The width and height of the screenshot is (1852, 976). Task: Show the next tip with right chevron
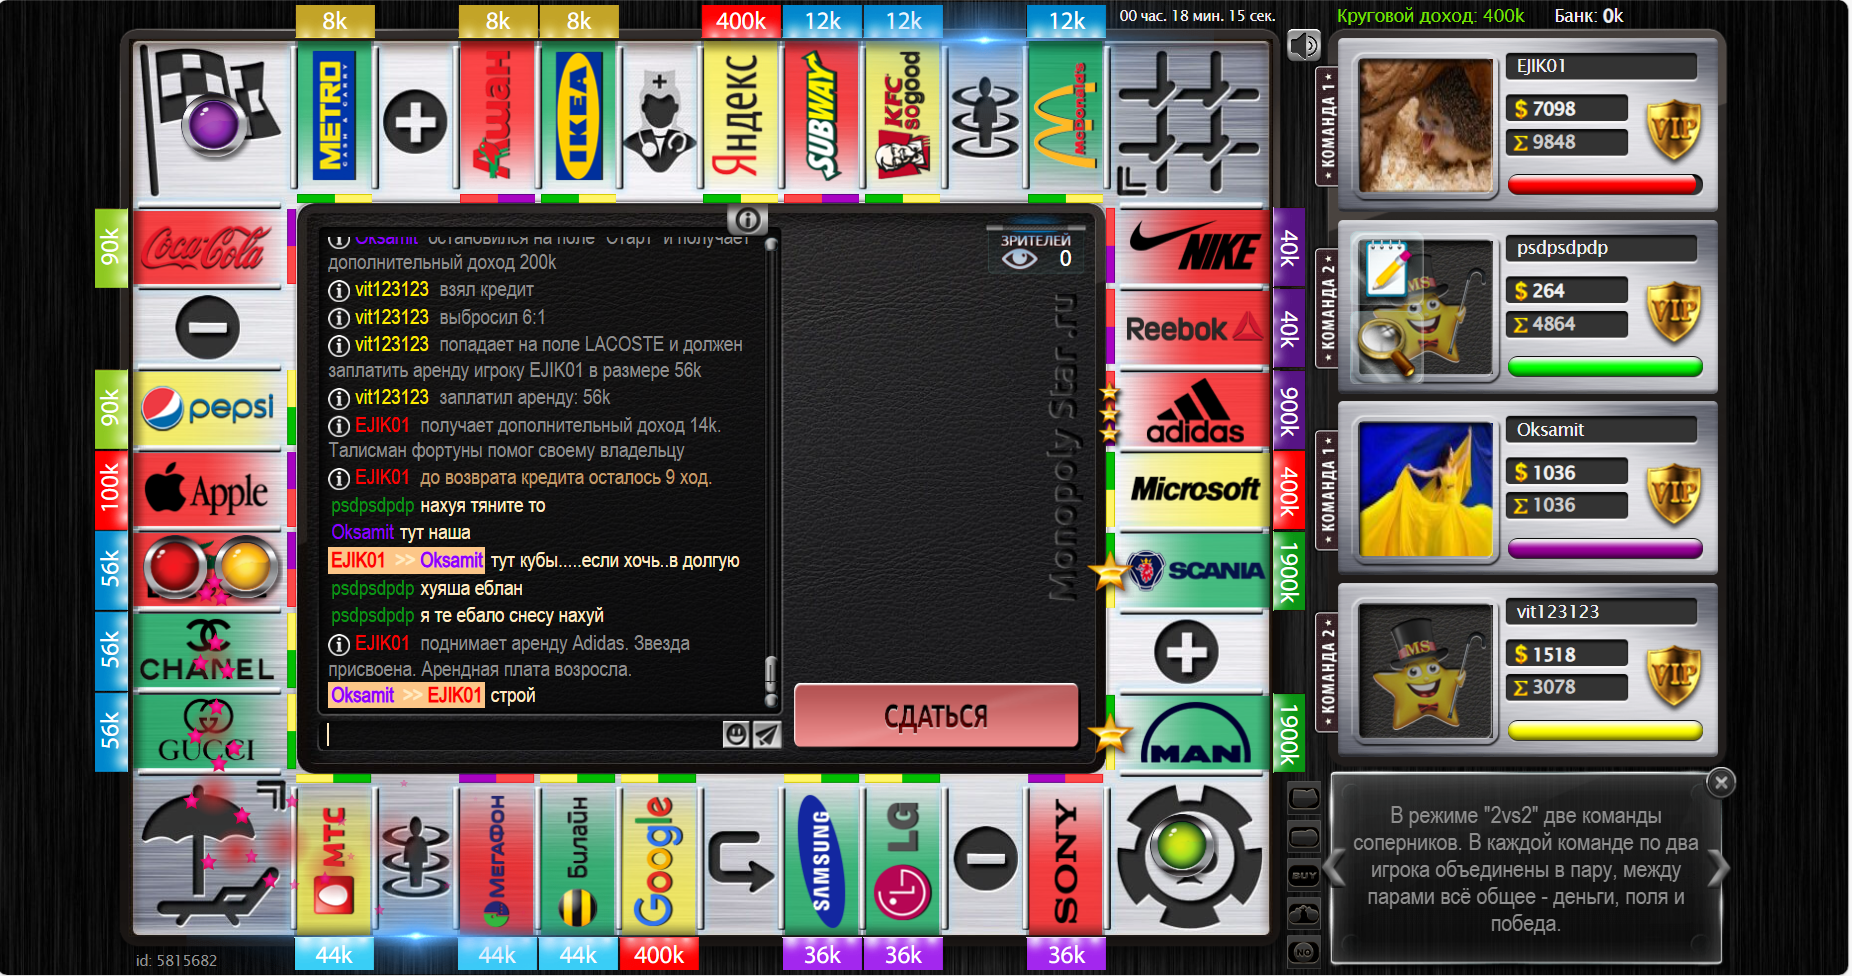(x=1717, y=868)
